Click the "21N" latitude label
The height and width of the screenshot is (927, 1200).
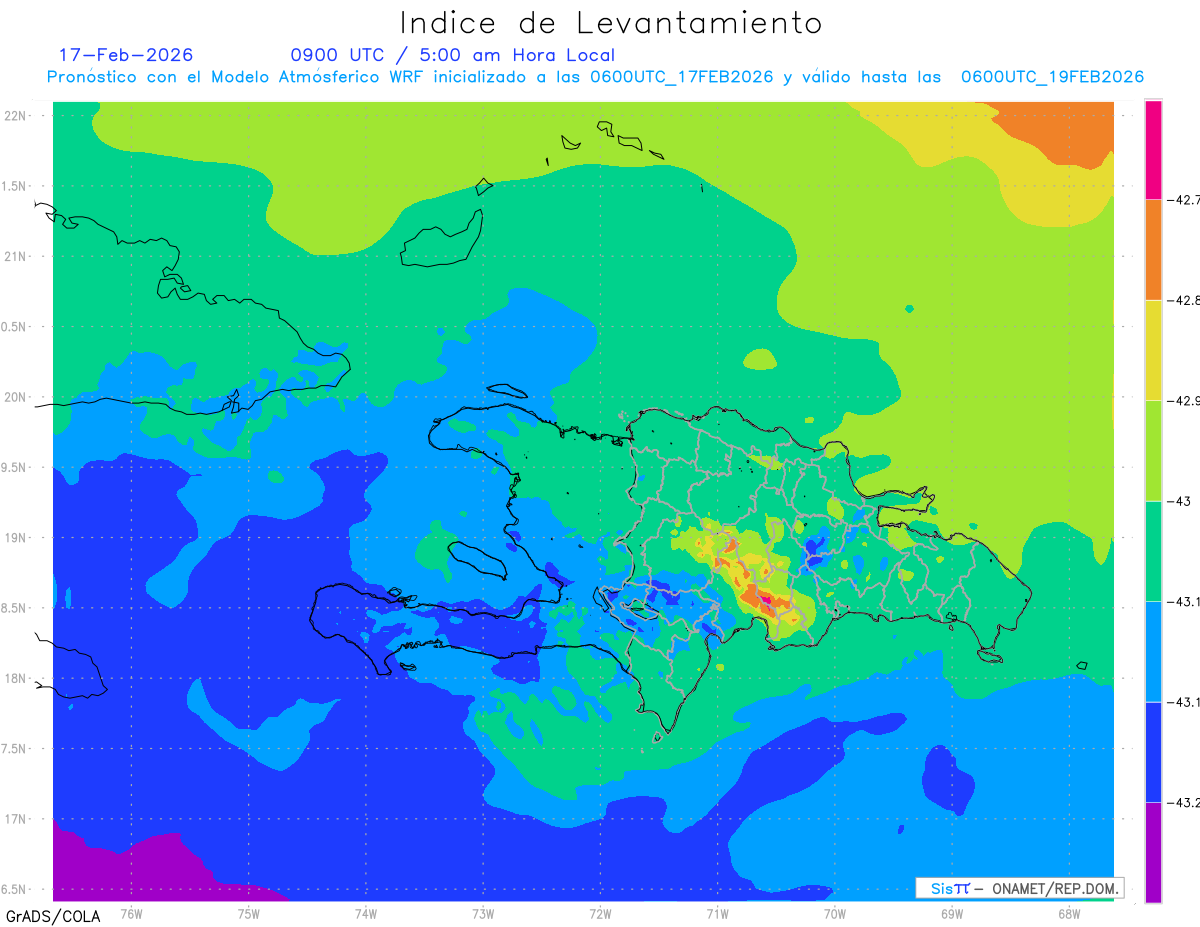tap(16, 256)
